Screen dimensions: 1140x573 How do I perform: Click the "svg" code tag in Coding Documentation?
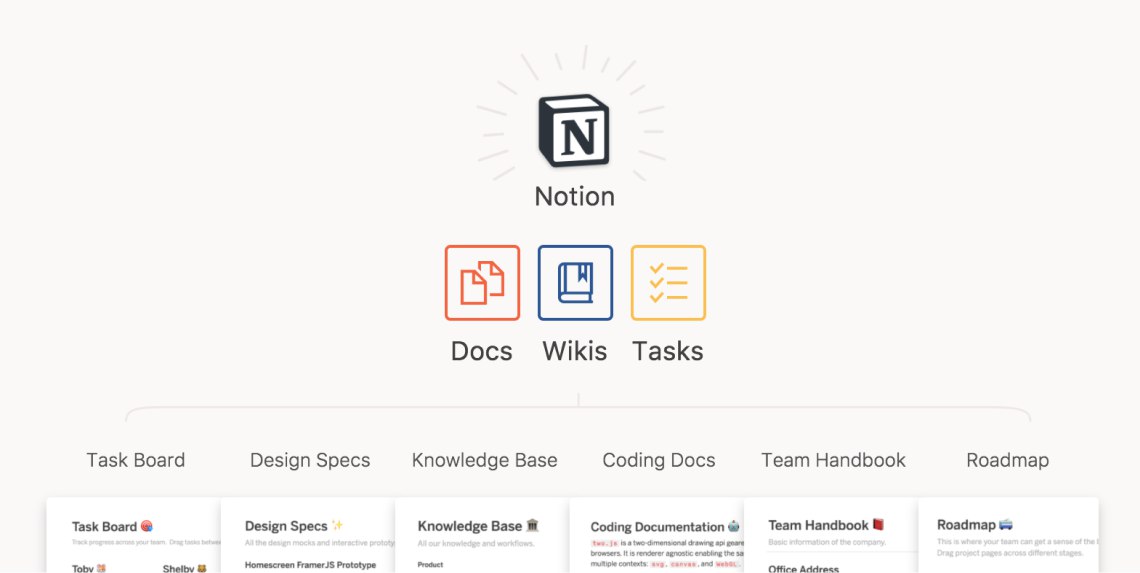pos(658,564)
